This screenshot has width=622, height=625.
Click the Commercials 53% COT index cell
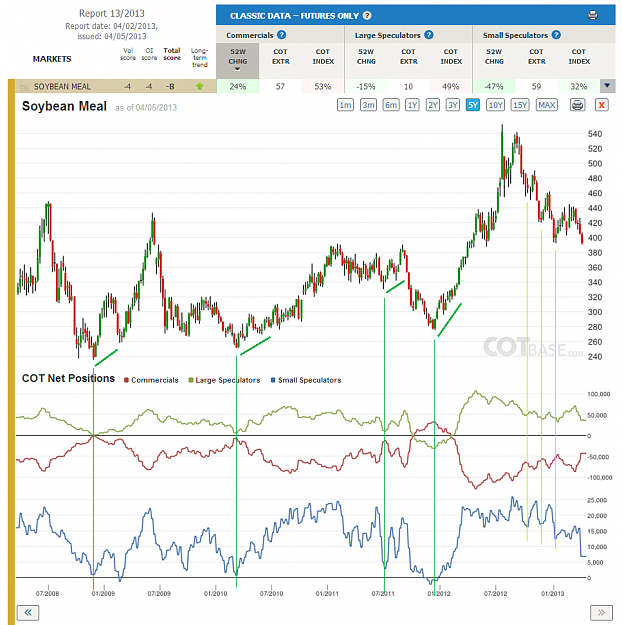[323, 86]
